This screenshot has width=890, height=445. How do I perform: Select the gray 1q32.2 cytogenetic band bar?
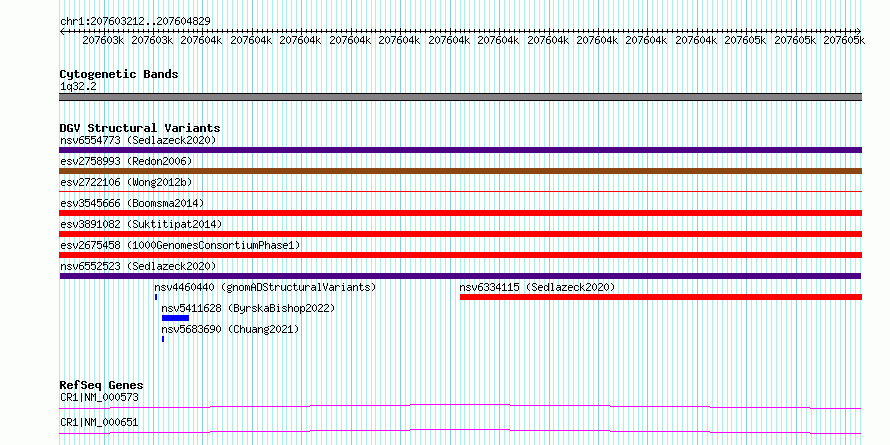460,97
